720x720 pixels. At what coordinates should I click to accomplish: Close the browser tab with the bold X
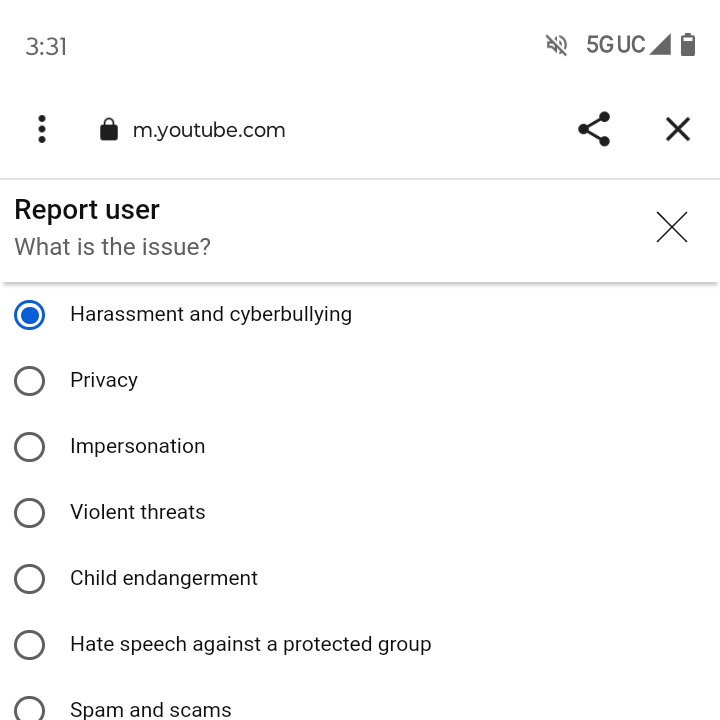click(x=678, y=129)
